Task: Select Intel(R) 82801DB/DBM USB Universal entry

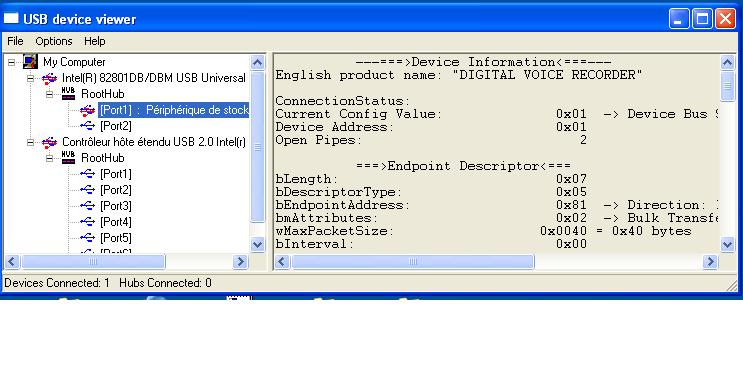Action: [x=154, y=78]
